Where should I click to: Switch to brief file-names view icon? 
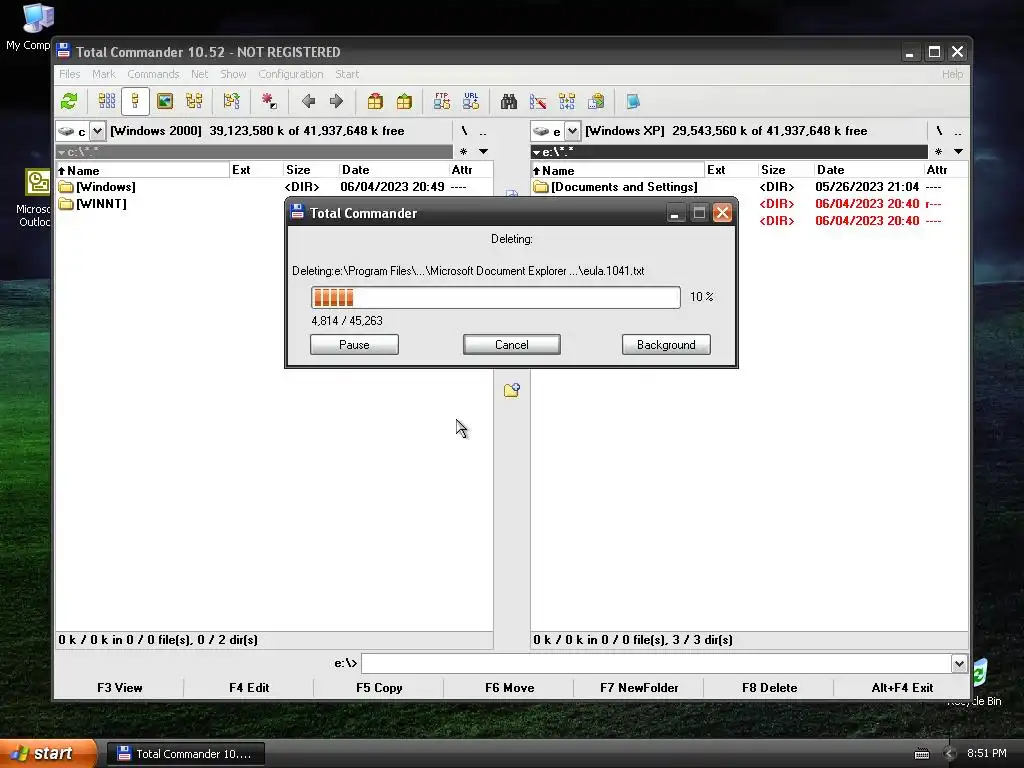tap(106, 101)
